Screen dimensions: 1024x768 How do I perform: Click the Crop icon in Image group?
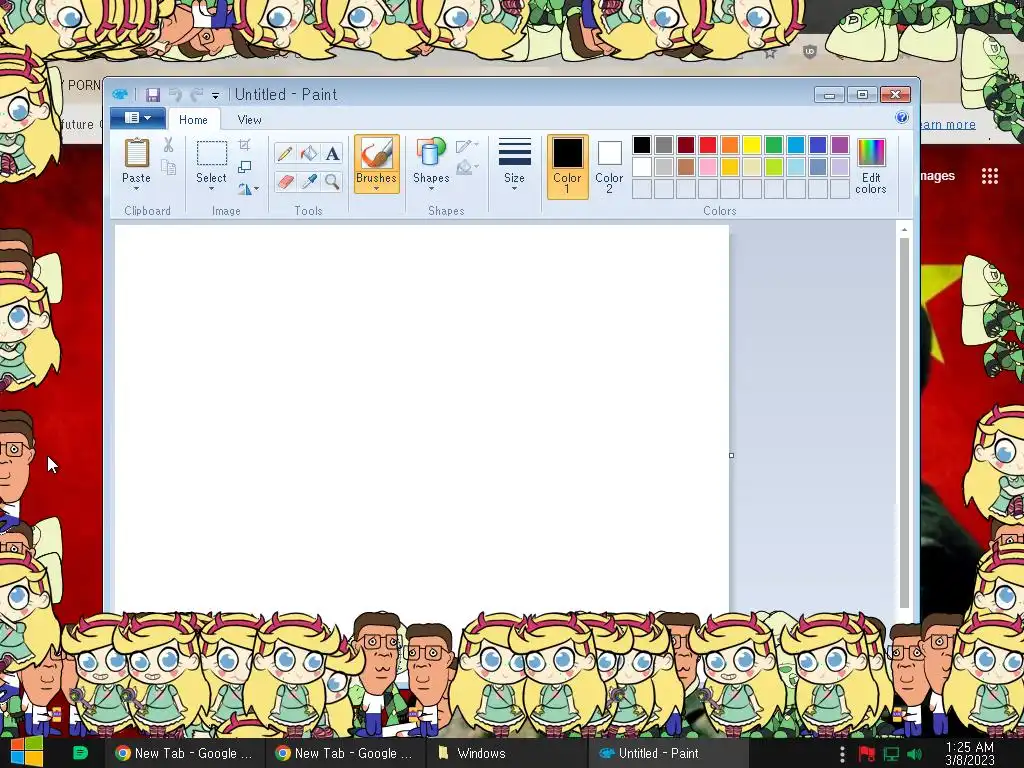[x=245, y=144]
